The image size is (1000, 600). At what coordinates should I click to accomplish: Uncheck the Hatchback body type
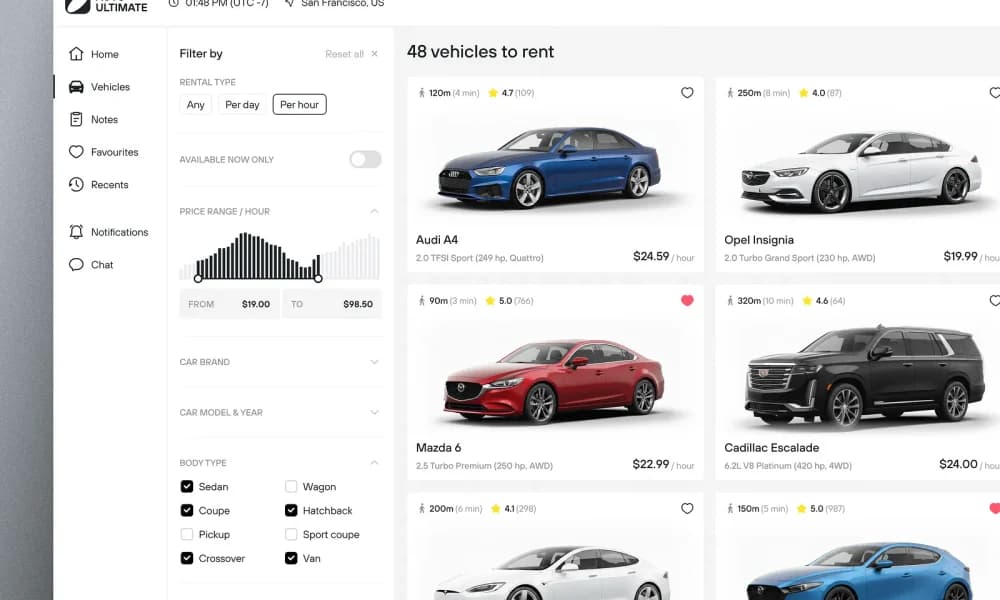291,510
